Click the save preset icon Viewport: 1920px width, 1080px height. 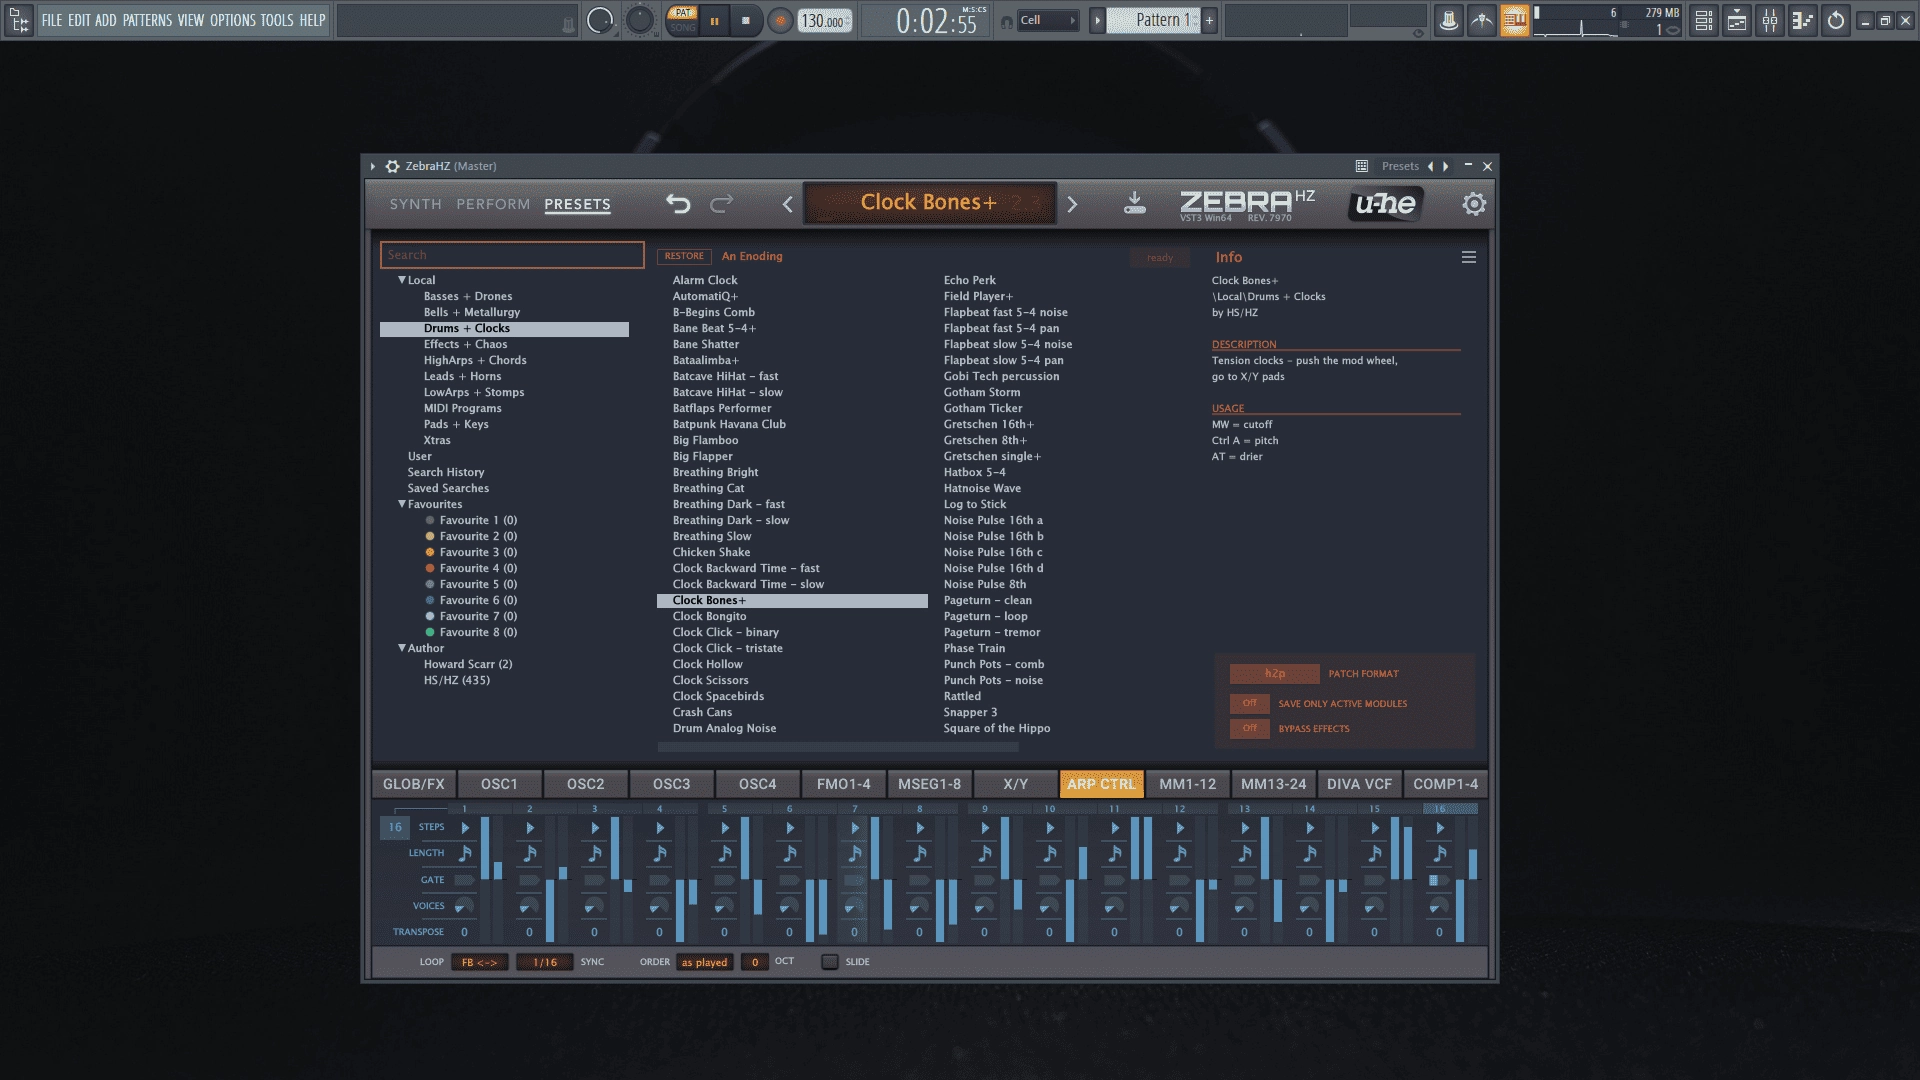[1134, 203]
